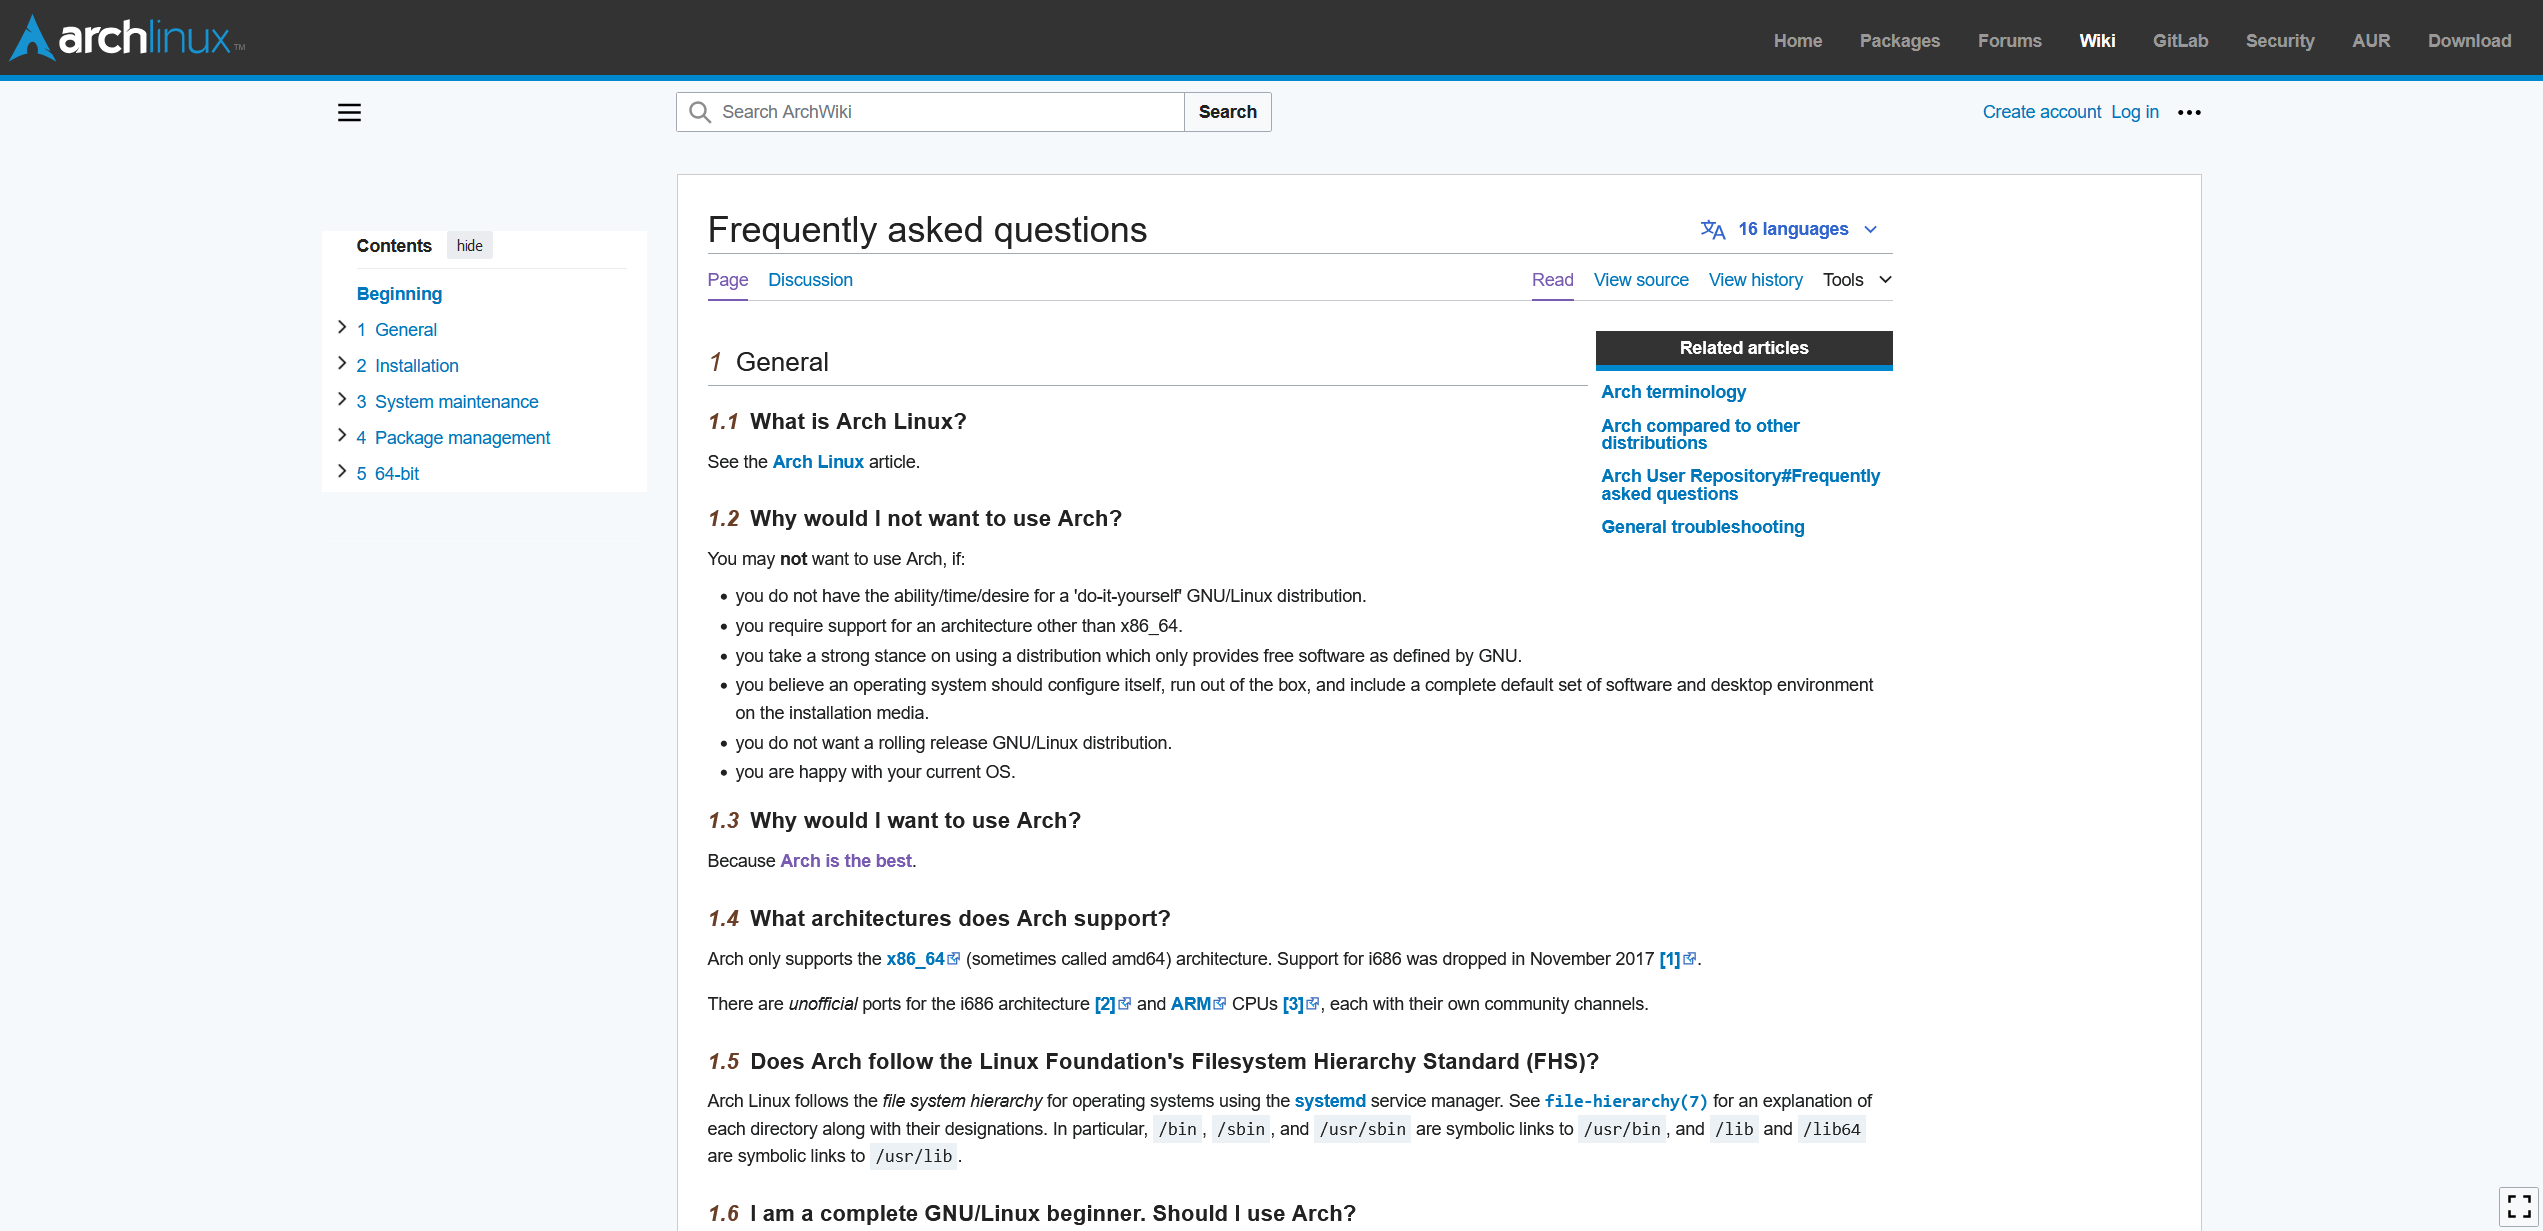
Task: Click the Search ArchWiki input field
Action: pyautogui.click(x=945, y=112)
